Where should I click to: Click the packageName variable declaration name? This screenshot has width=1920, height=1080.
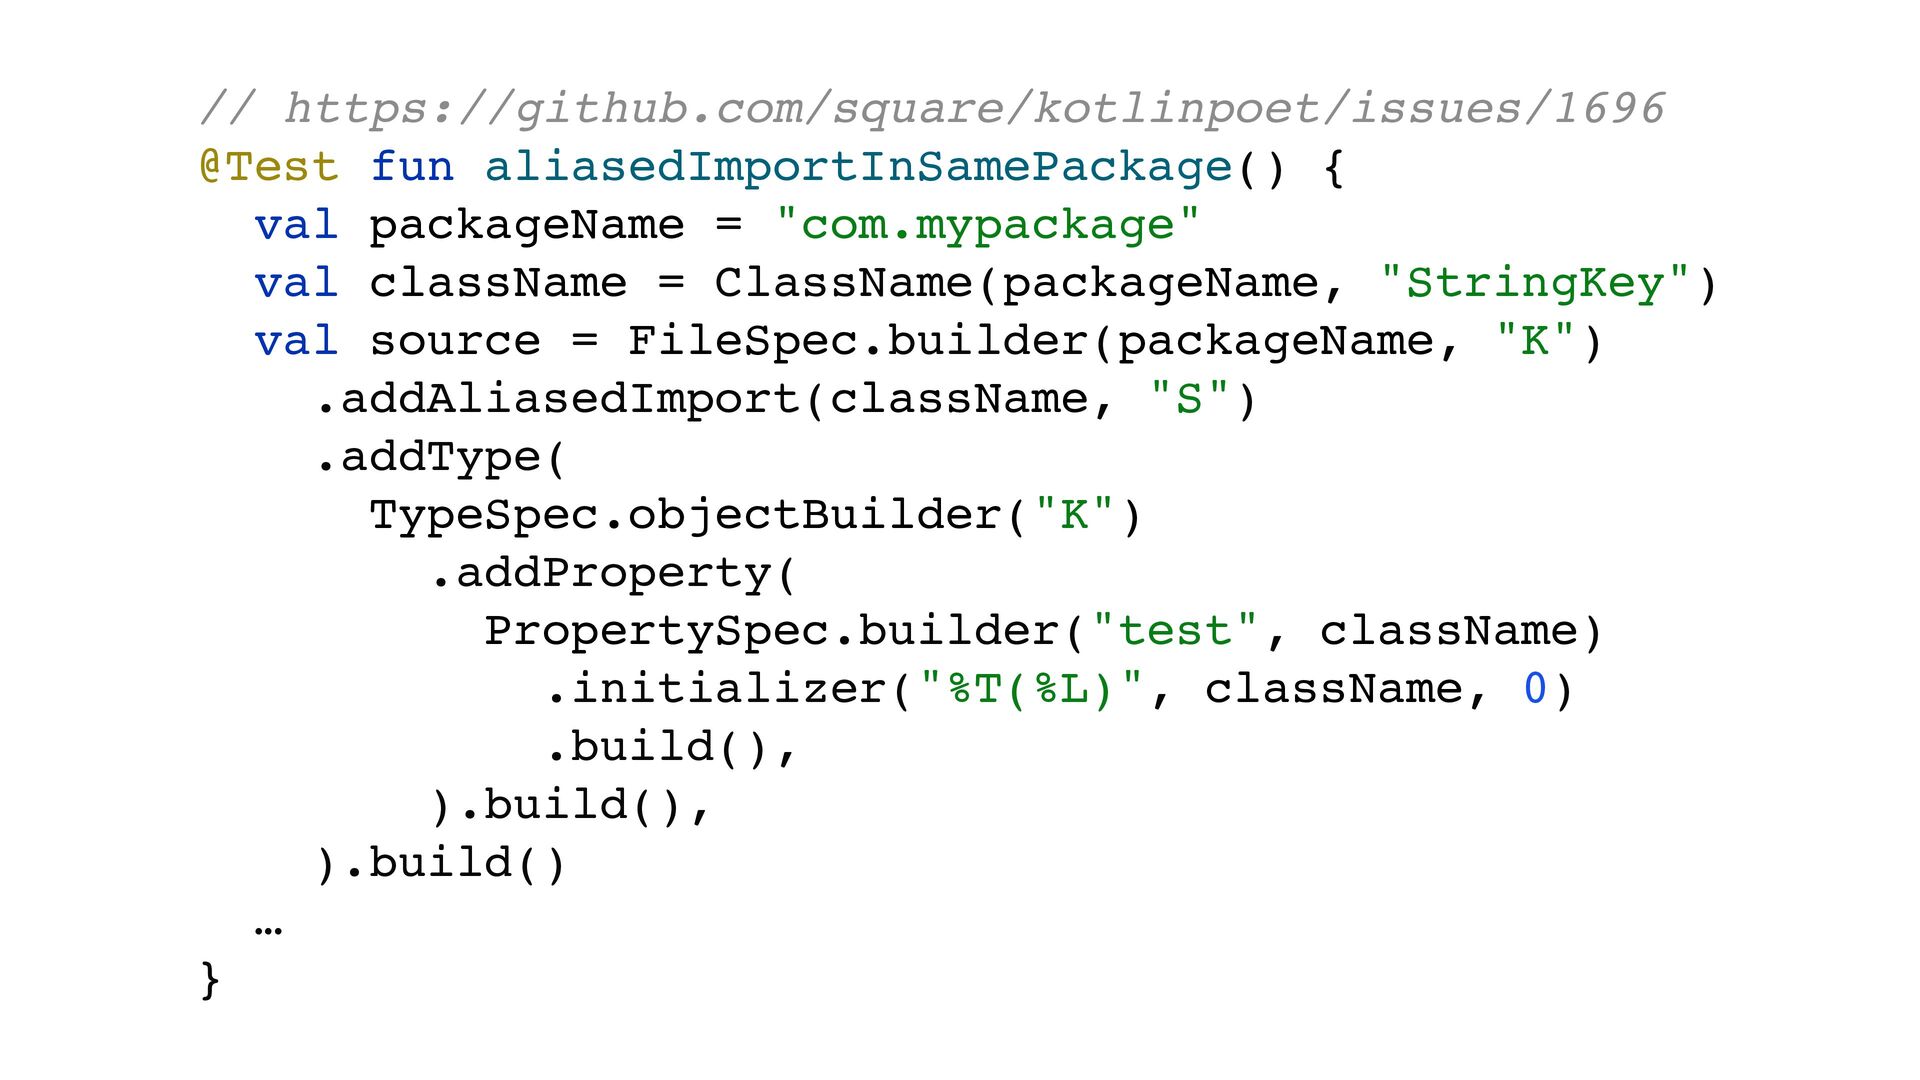[x=527, y=227]
